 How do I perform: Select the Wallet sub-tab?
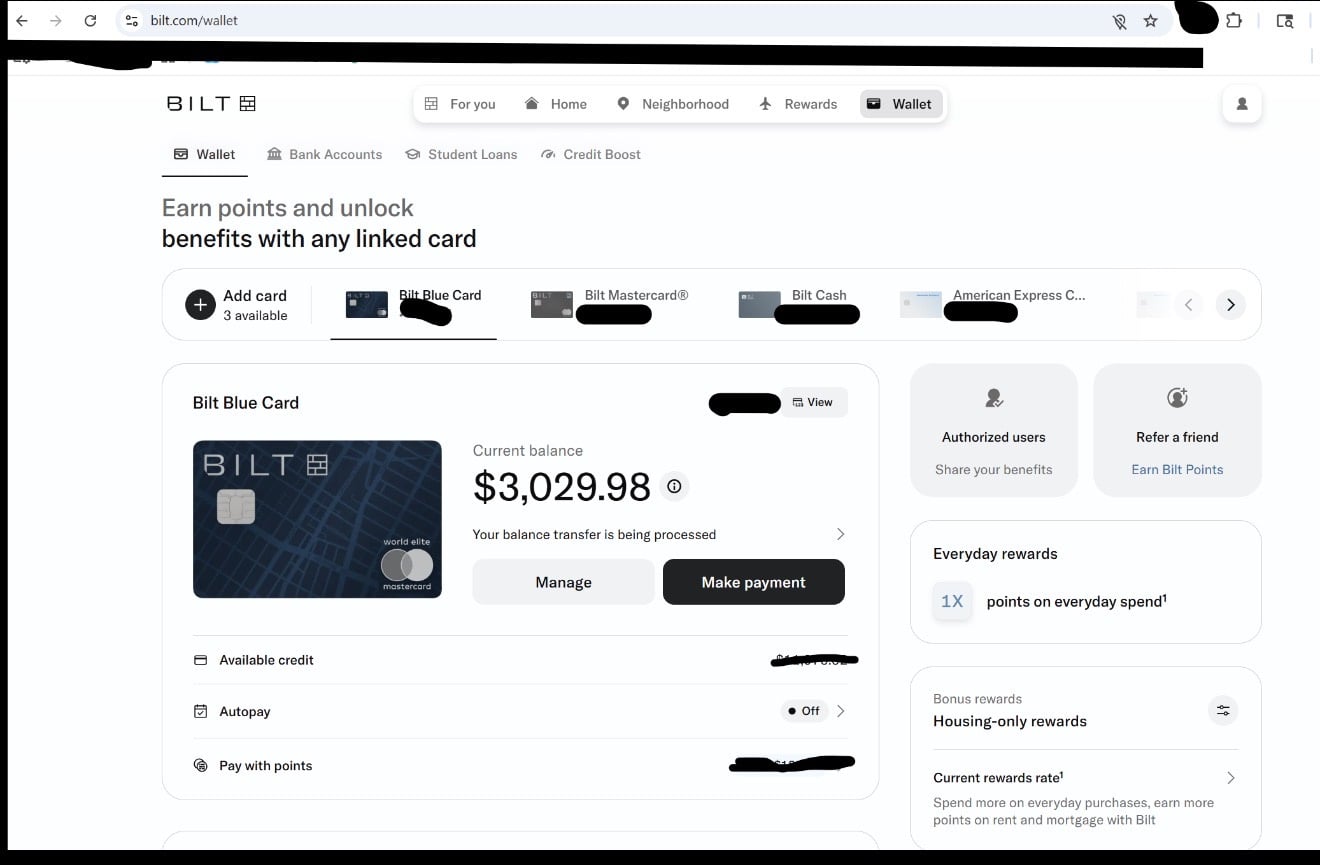pos(205,154)
